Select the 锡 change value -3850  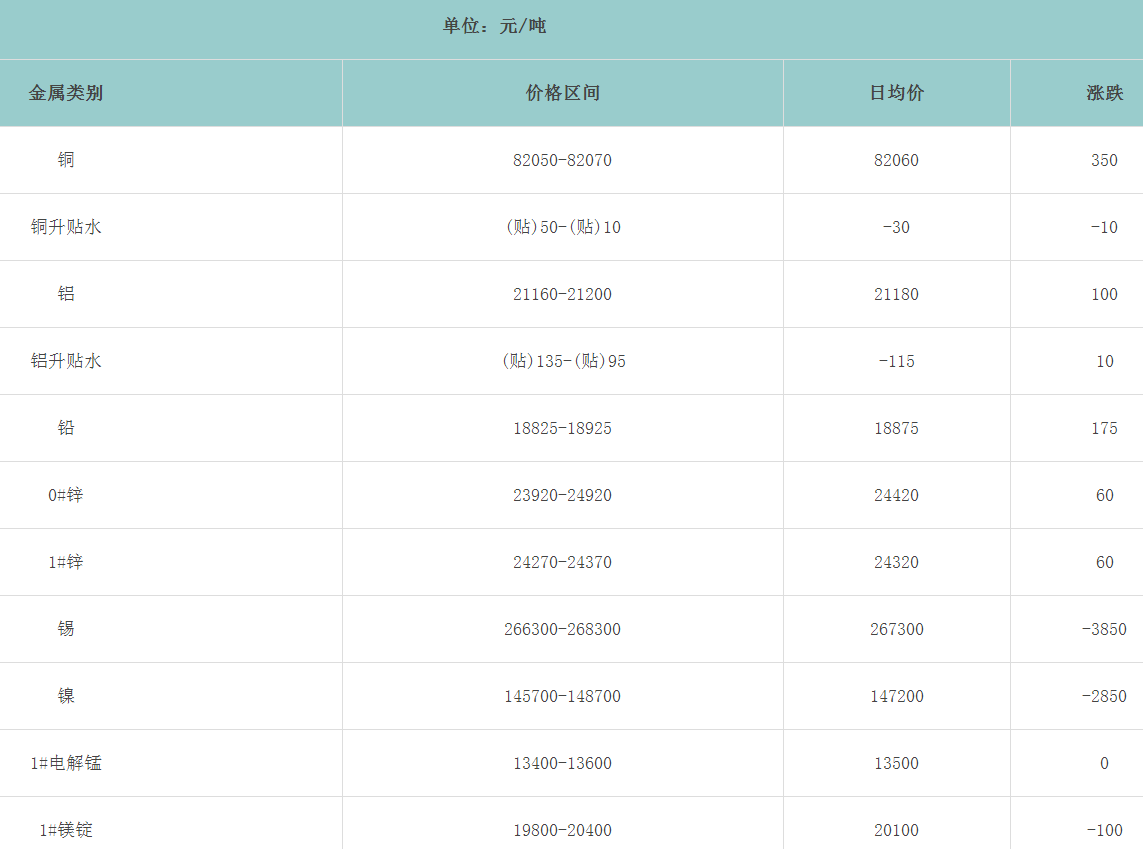1103,629
